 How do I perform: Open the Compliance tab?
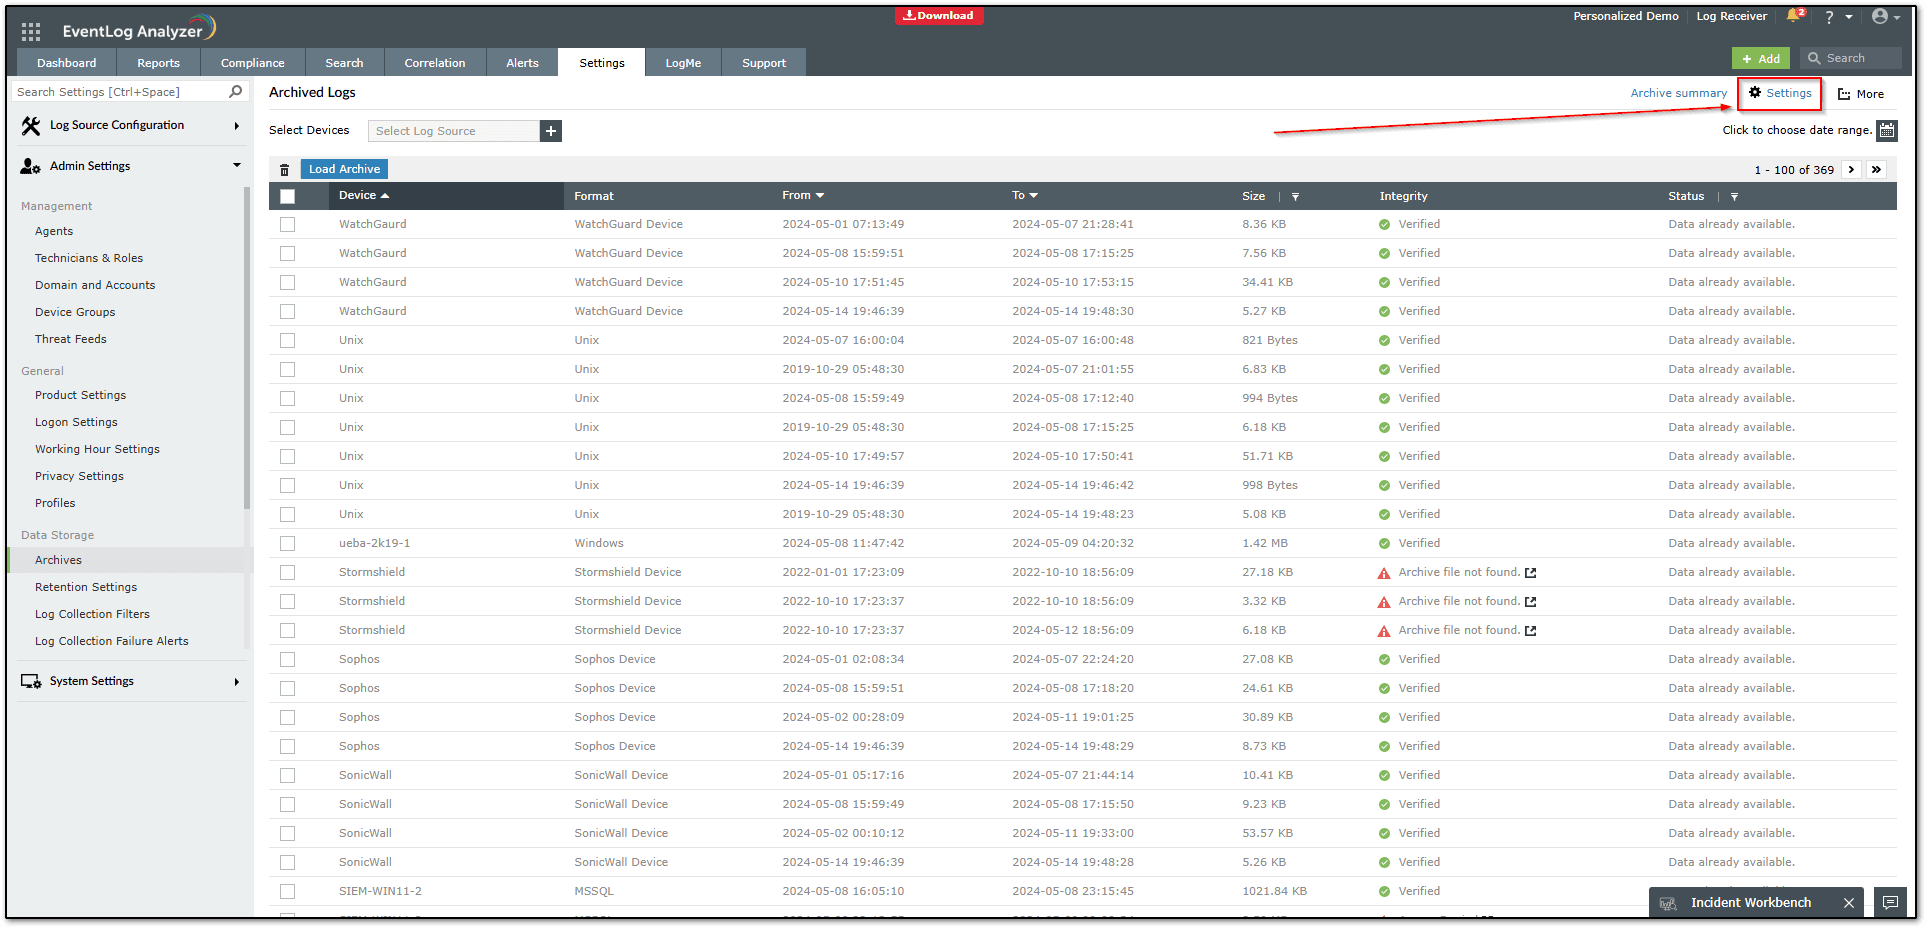click(252, 63)
